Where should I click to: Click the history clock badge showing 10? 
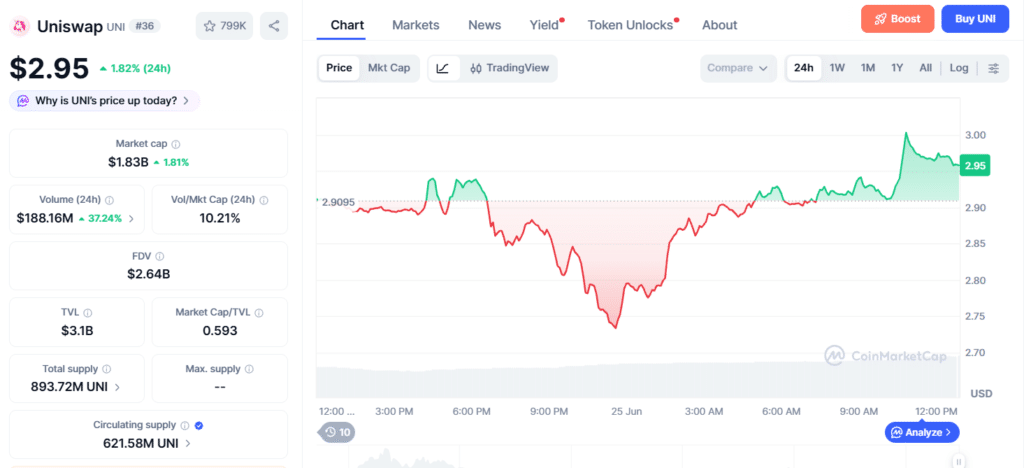pyautogui.click(x=337, y=431)
